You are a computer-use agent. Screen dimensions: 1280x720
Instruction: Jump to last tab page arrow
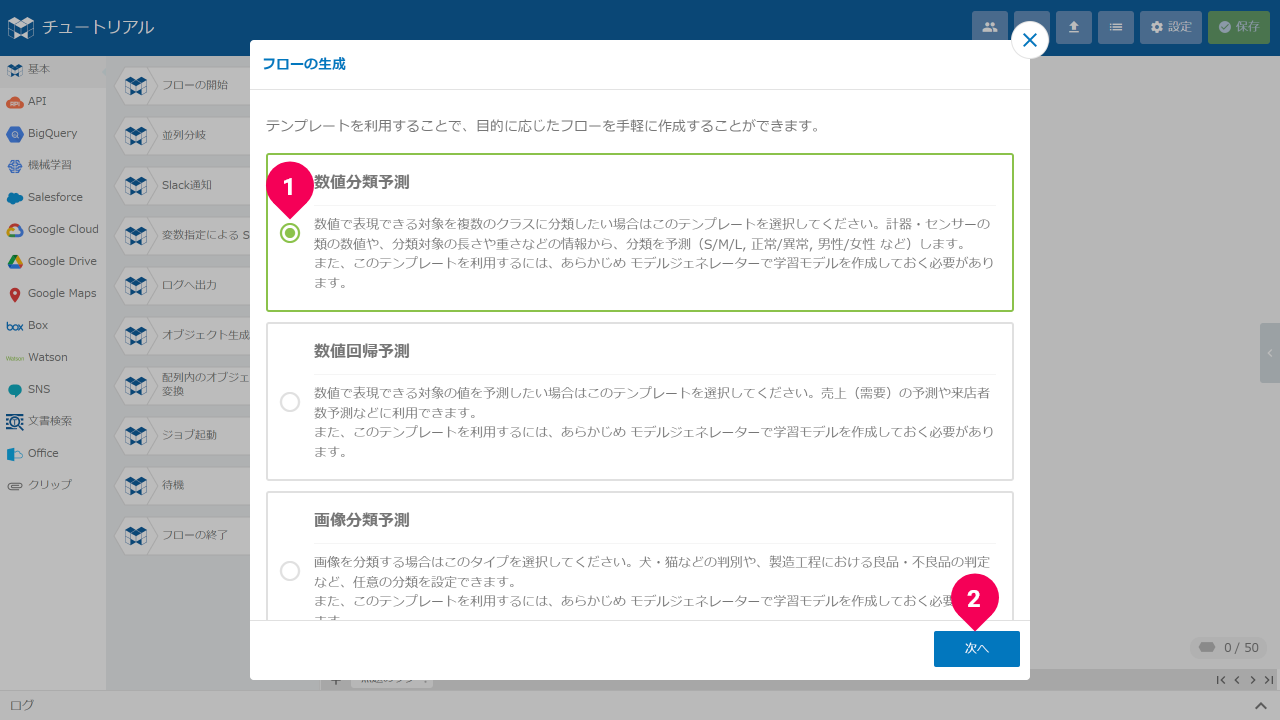coord(1269,680)
